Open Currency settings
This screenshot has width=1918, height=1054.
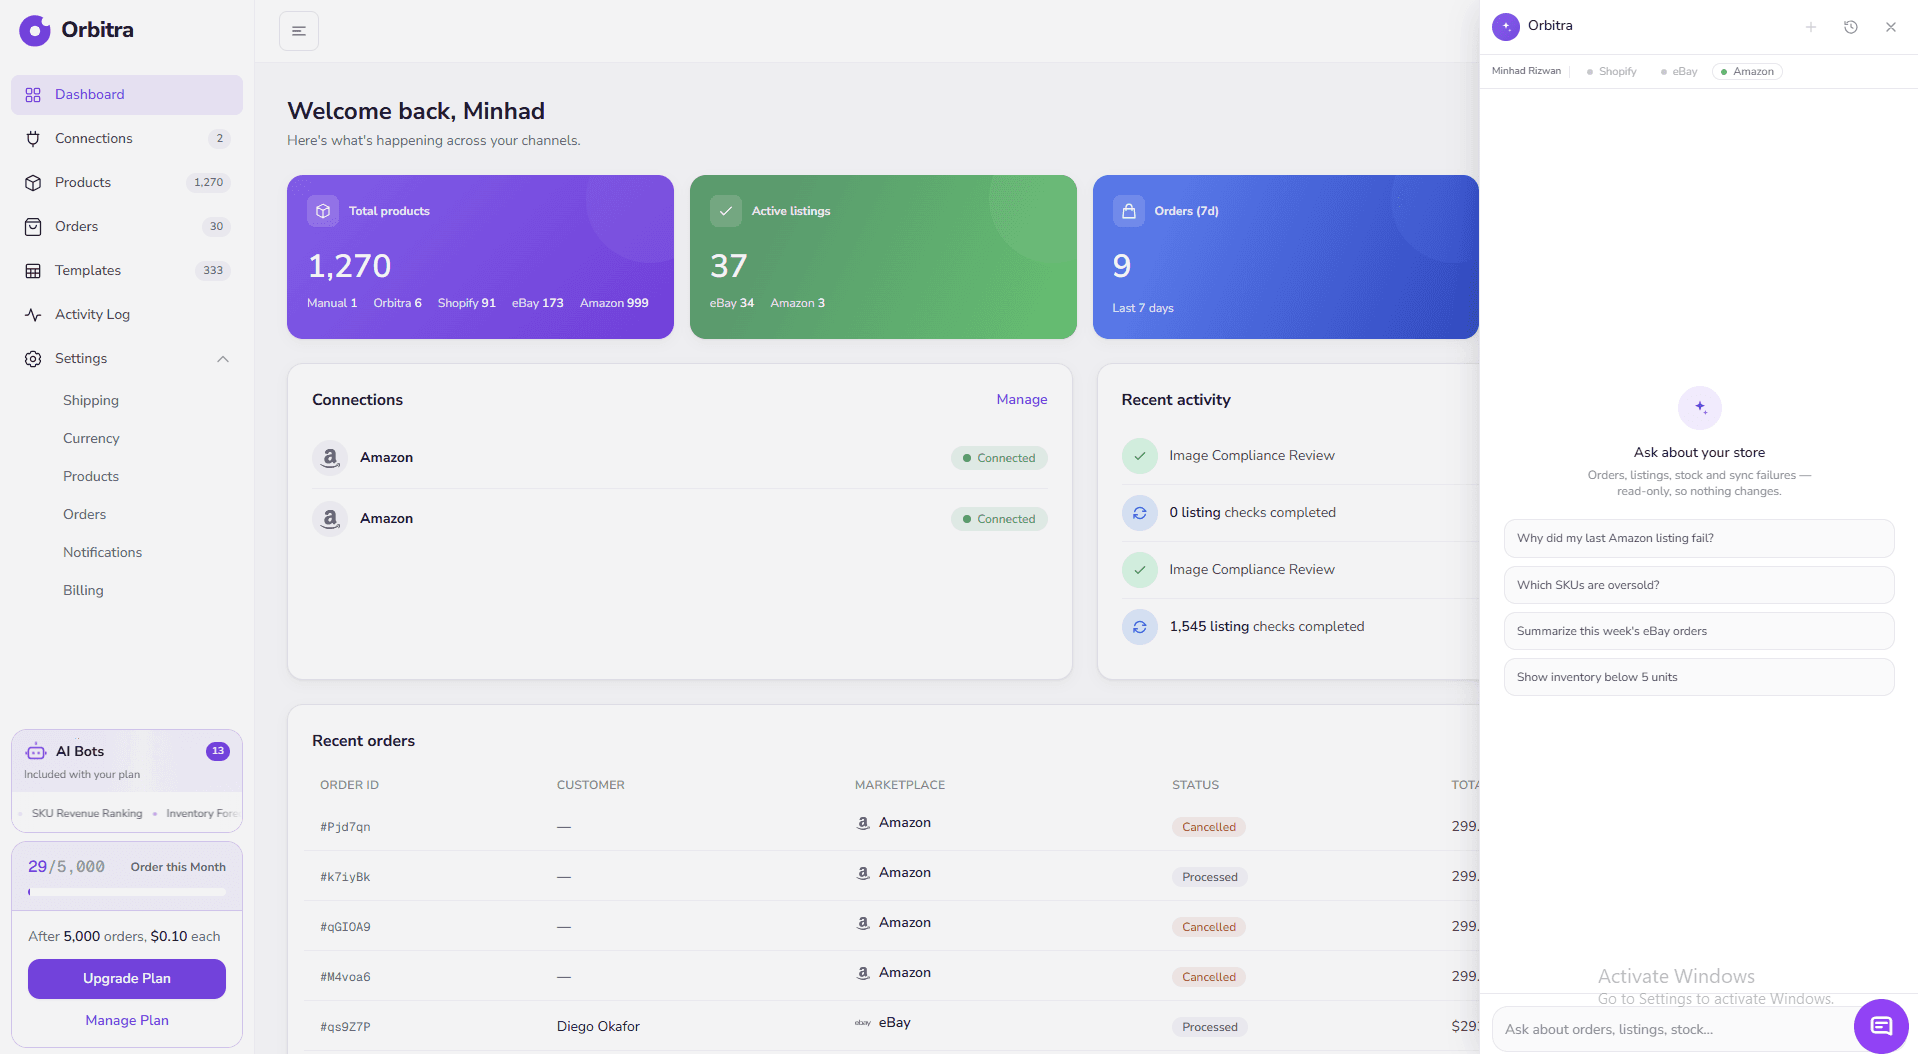tap(91, 438)
